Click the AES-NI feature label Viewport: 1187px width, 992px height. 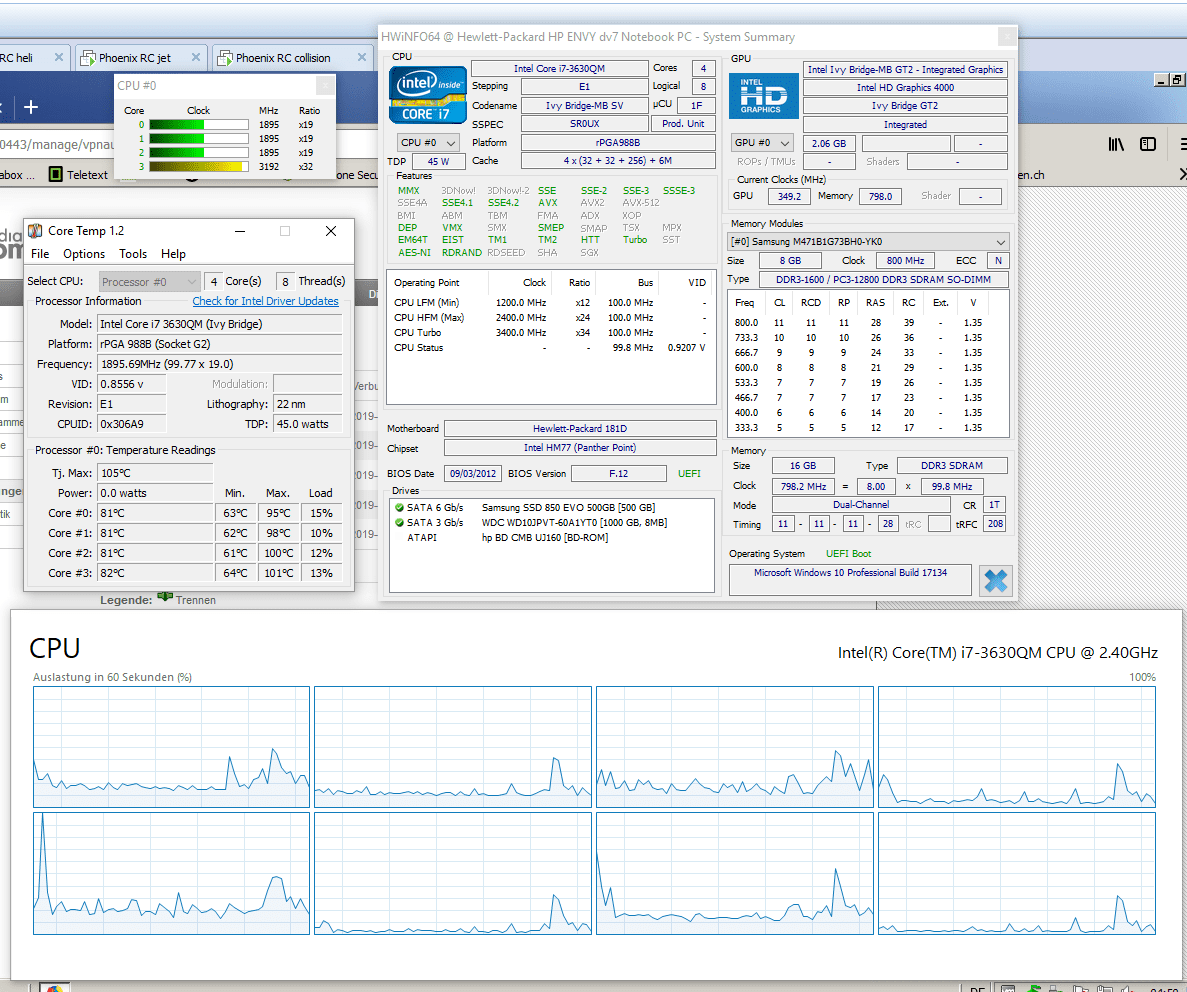(x=414, y=253)
